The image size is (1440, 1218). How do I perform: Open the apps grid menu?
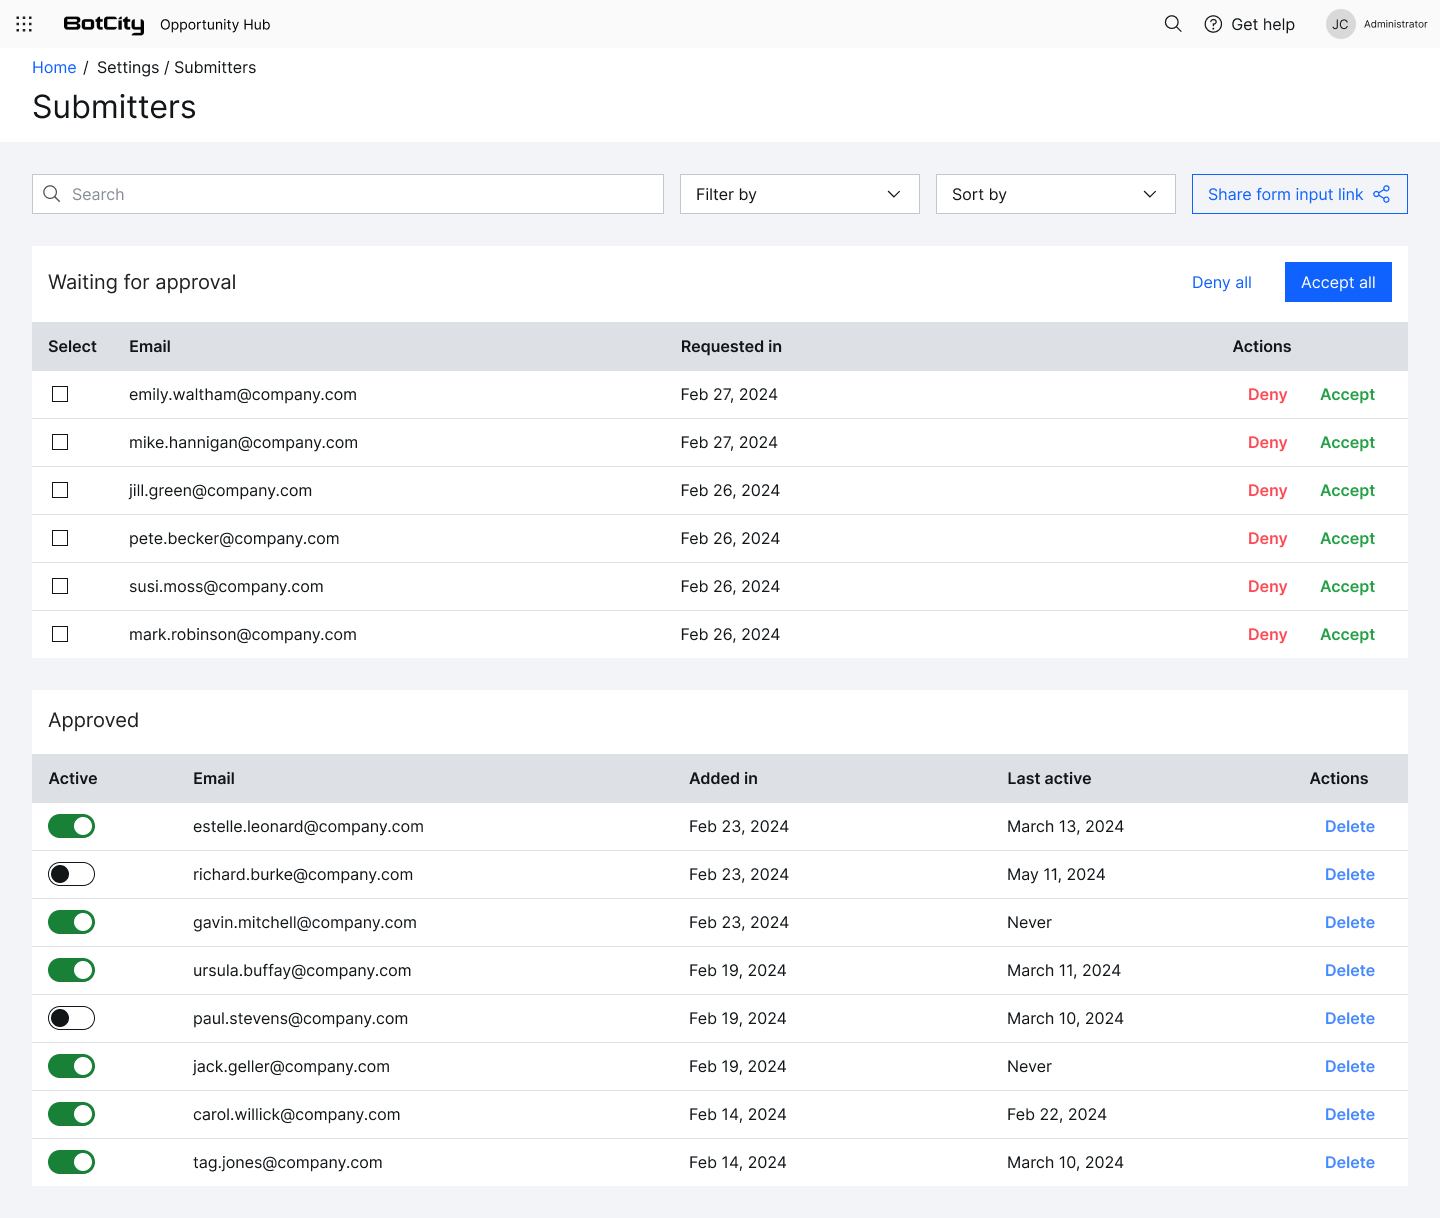pyautogui.click(x=24, y=24)
